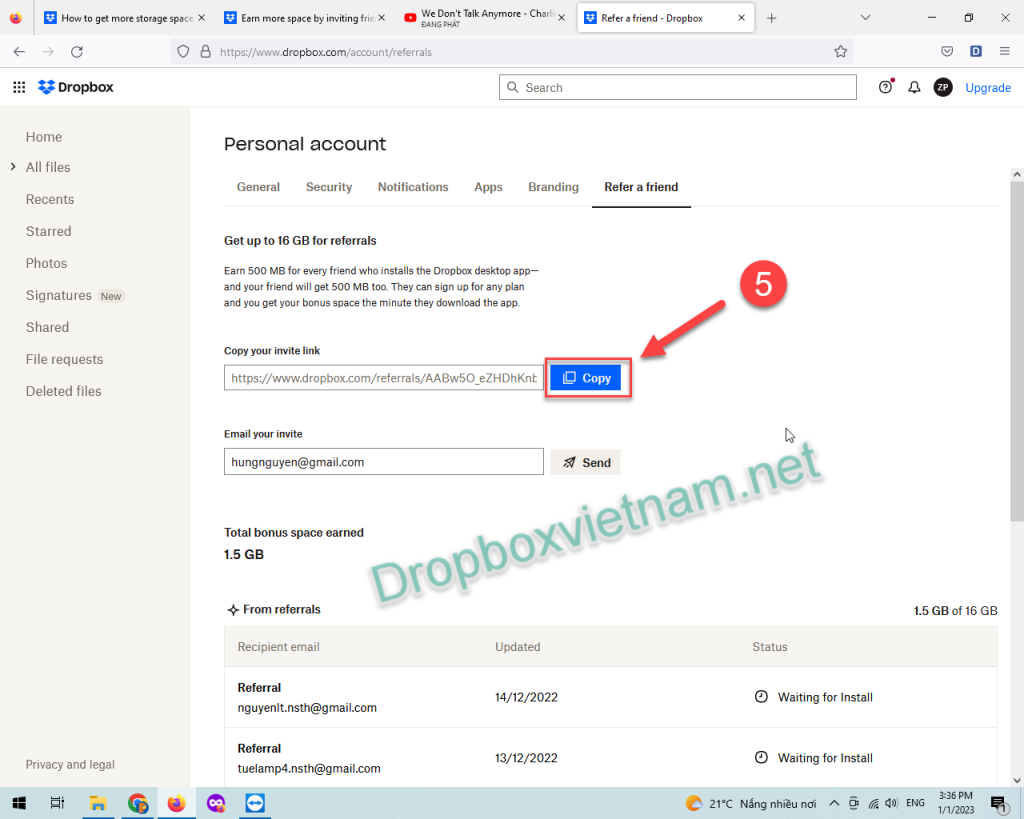Click the invite link text field

point(383,377)
